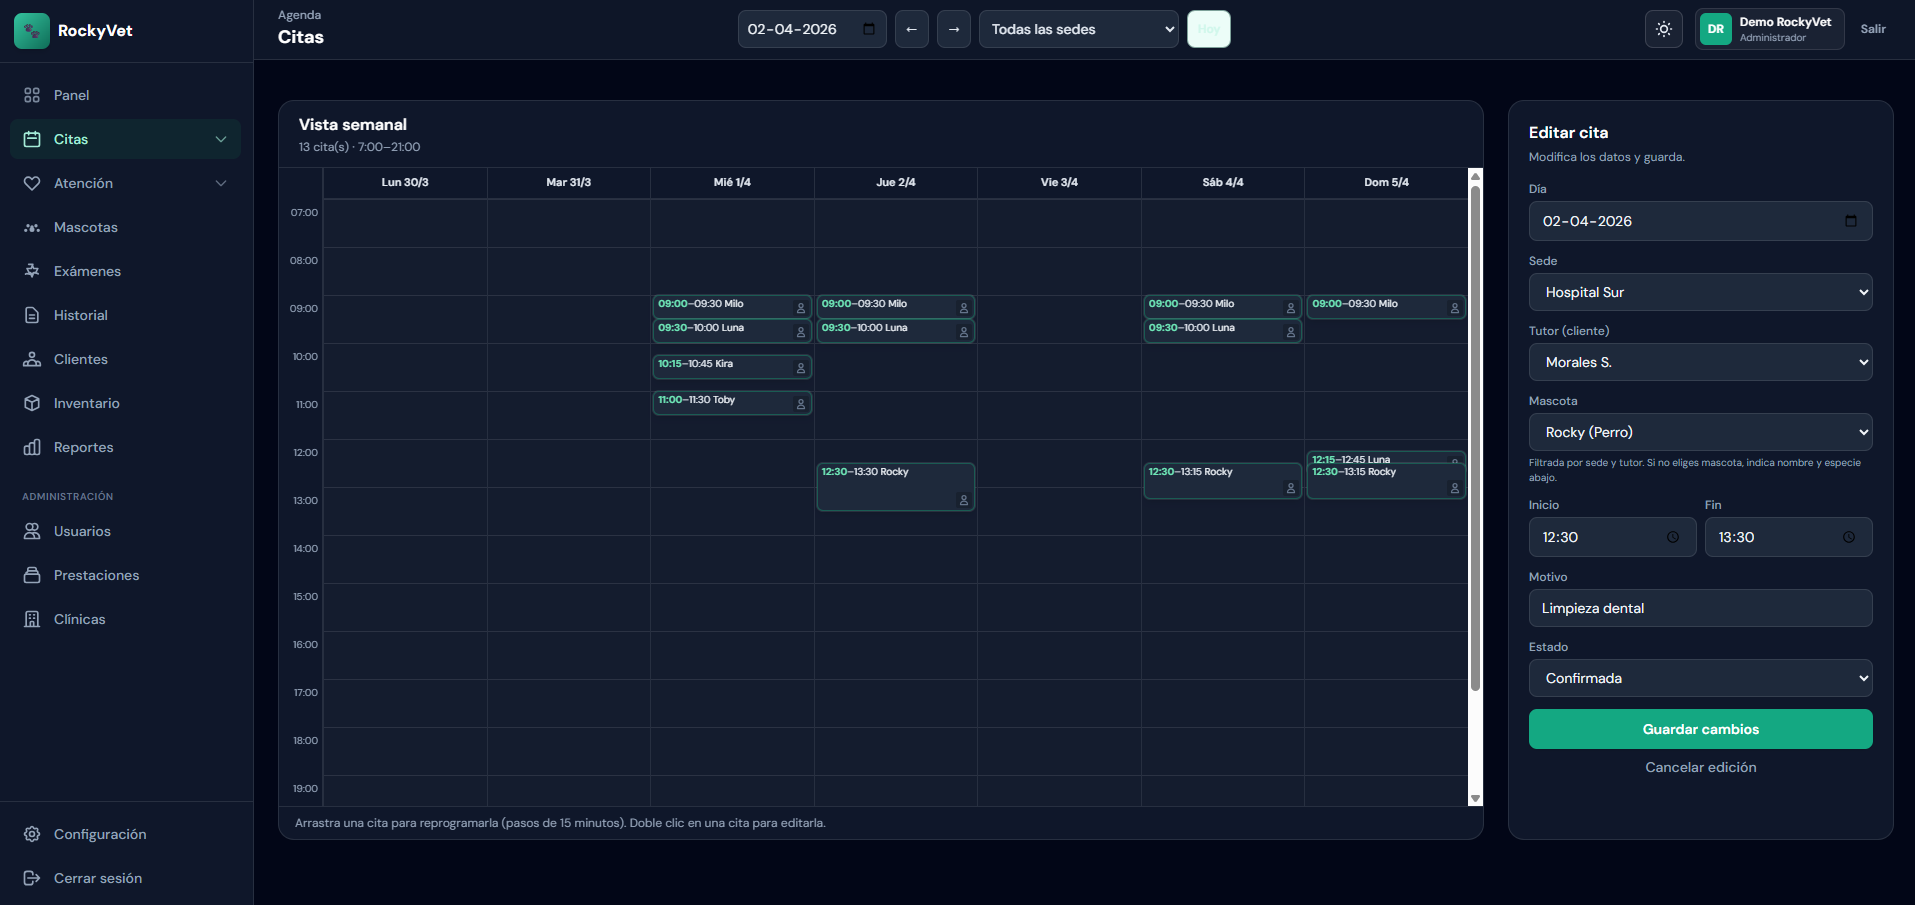The width and height of the screenshot is (1915, 905).
Task: Click the previous week arrow button
Action: pyautogui.click(x=911, y=29)
